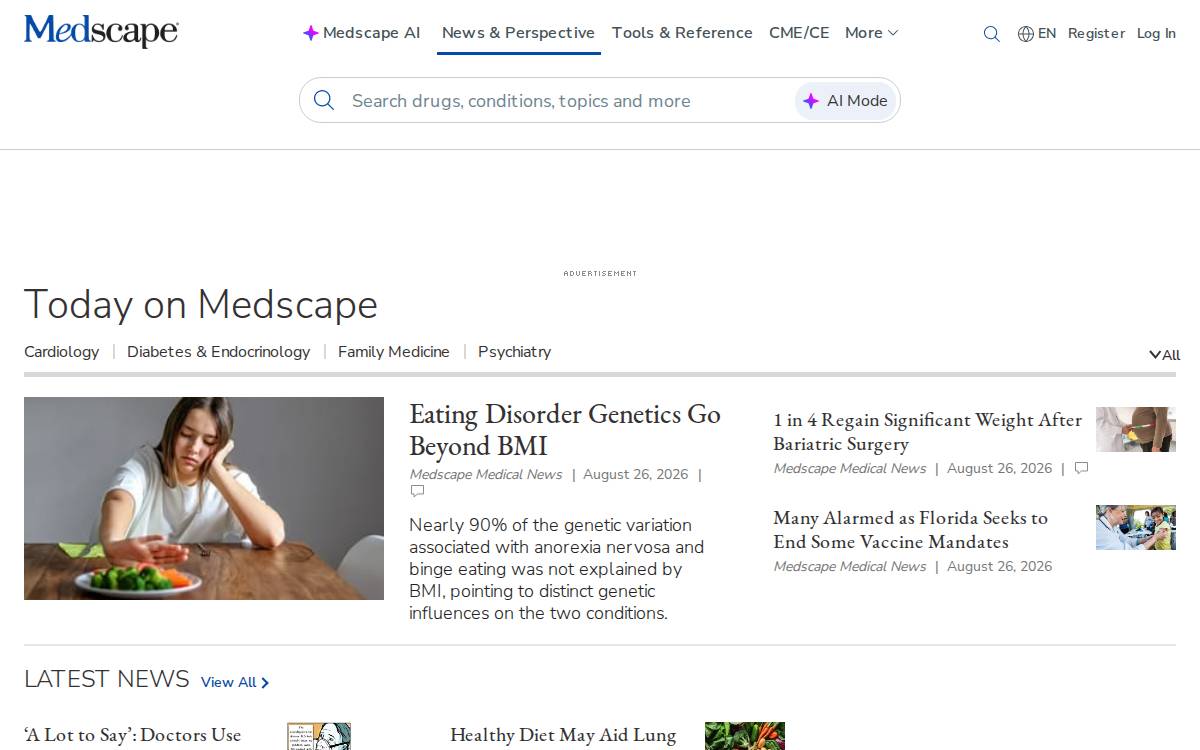Select the Cardiology specialty tab
Screen dimensions: 1200x750
[62, 352]
